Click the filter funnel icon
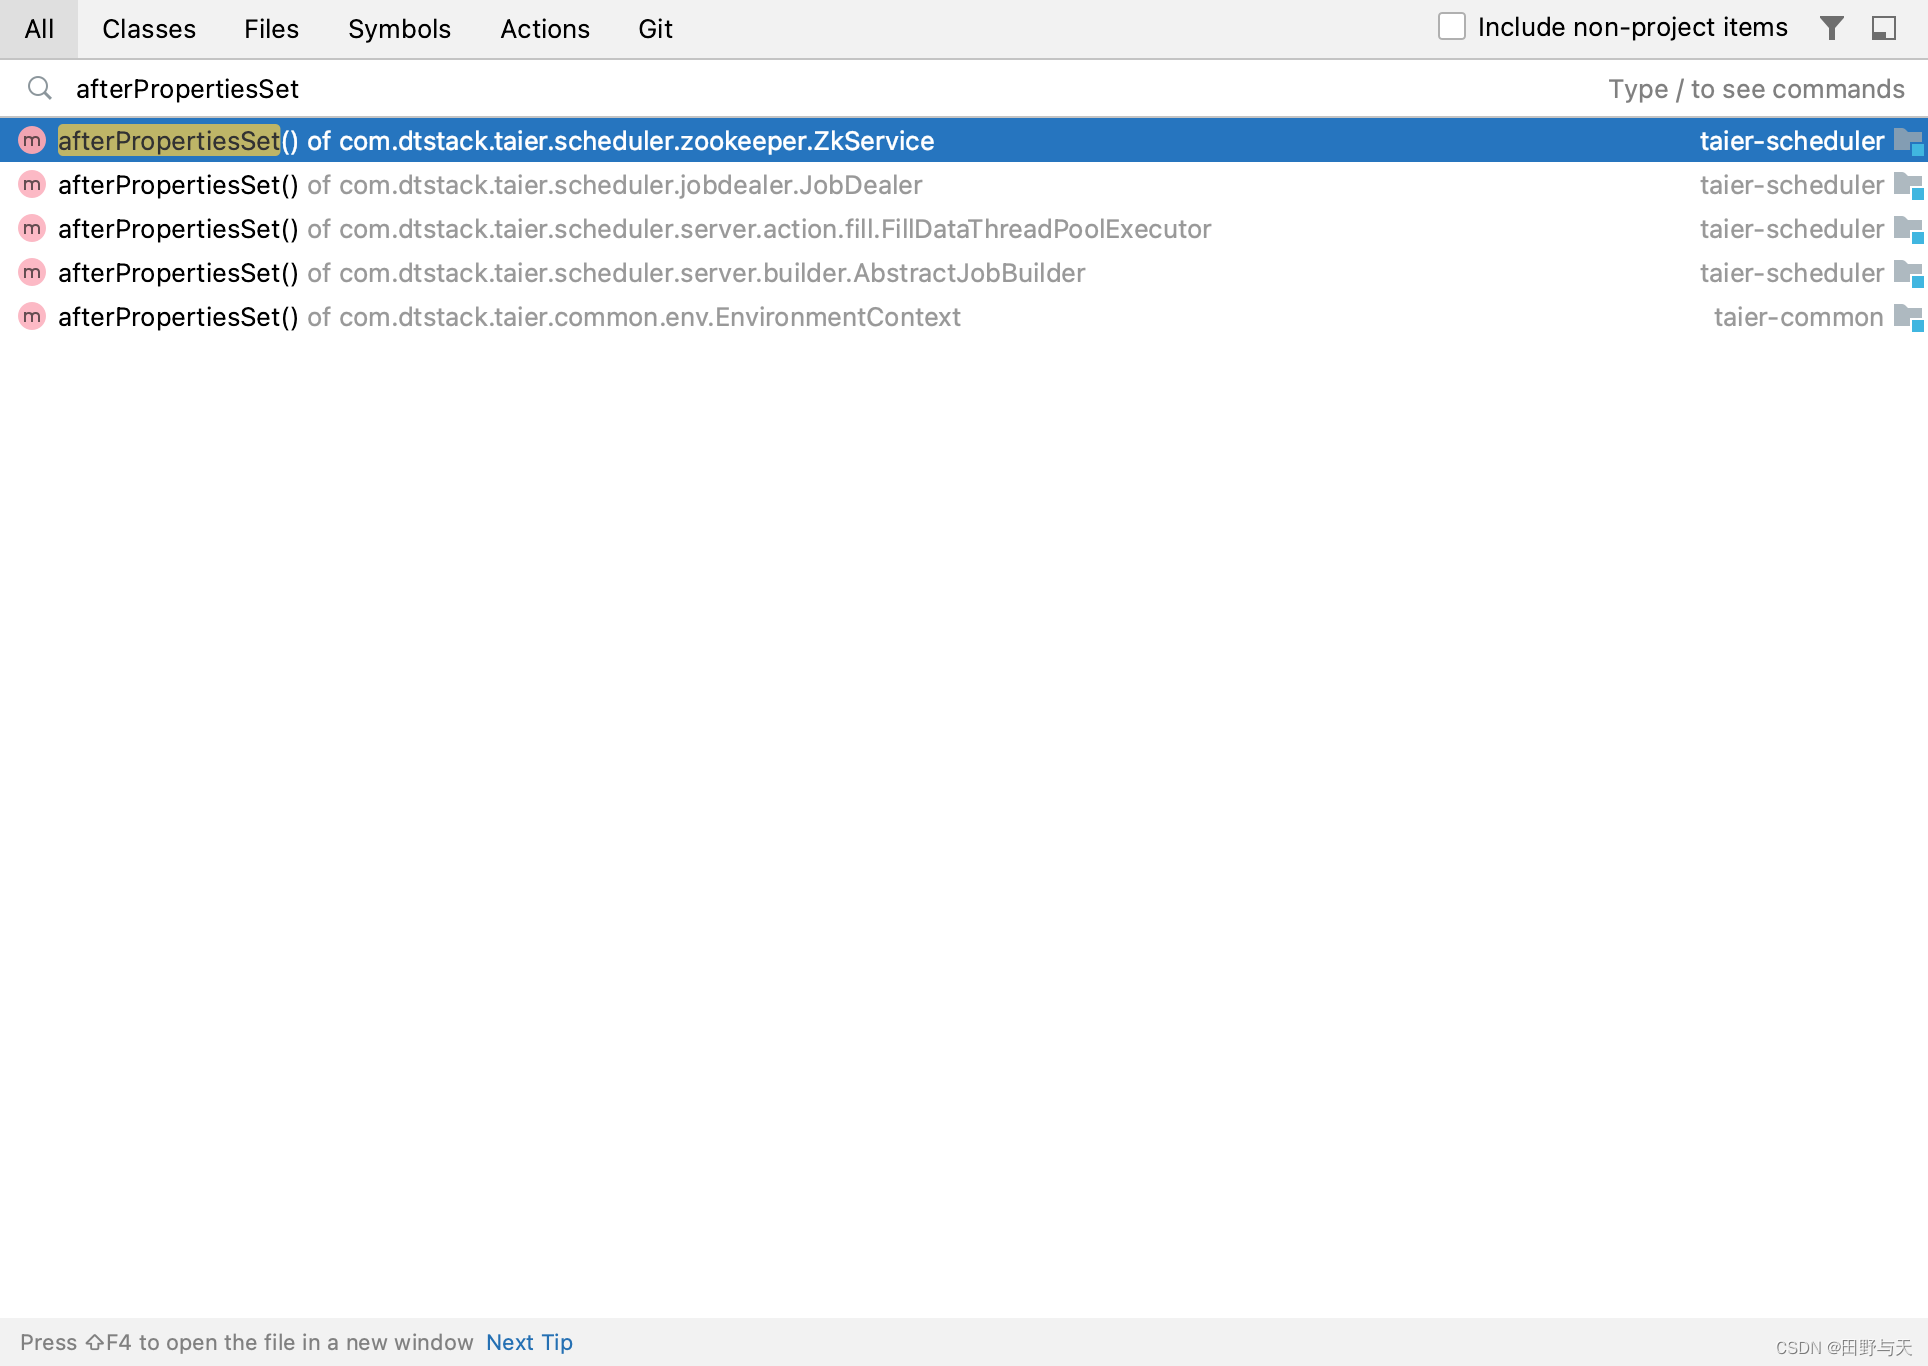This screenshot has width=1928, height=1366. [x=1831, y=28]
